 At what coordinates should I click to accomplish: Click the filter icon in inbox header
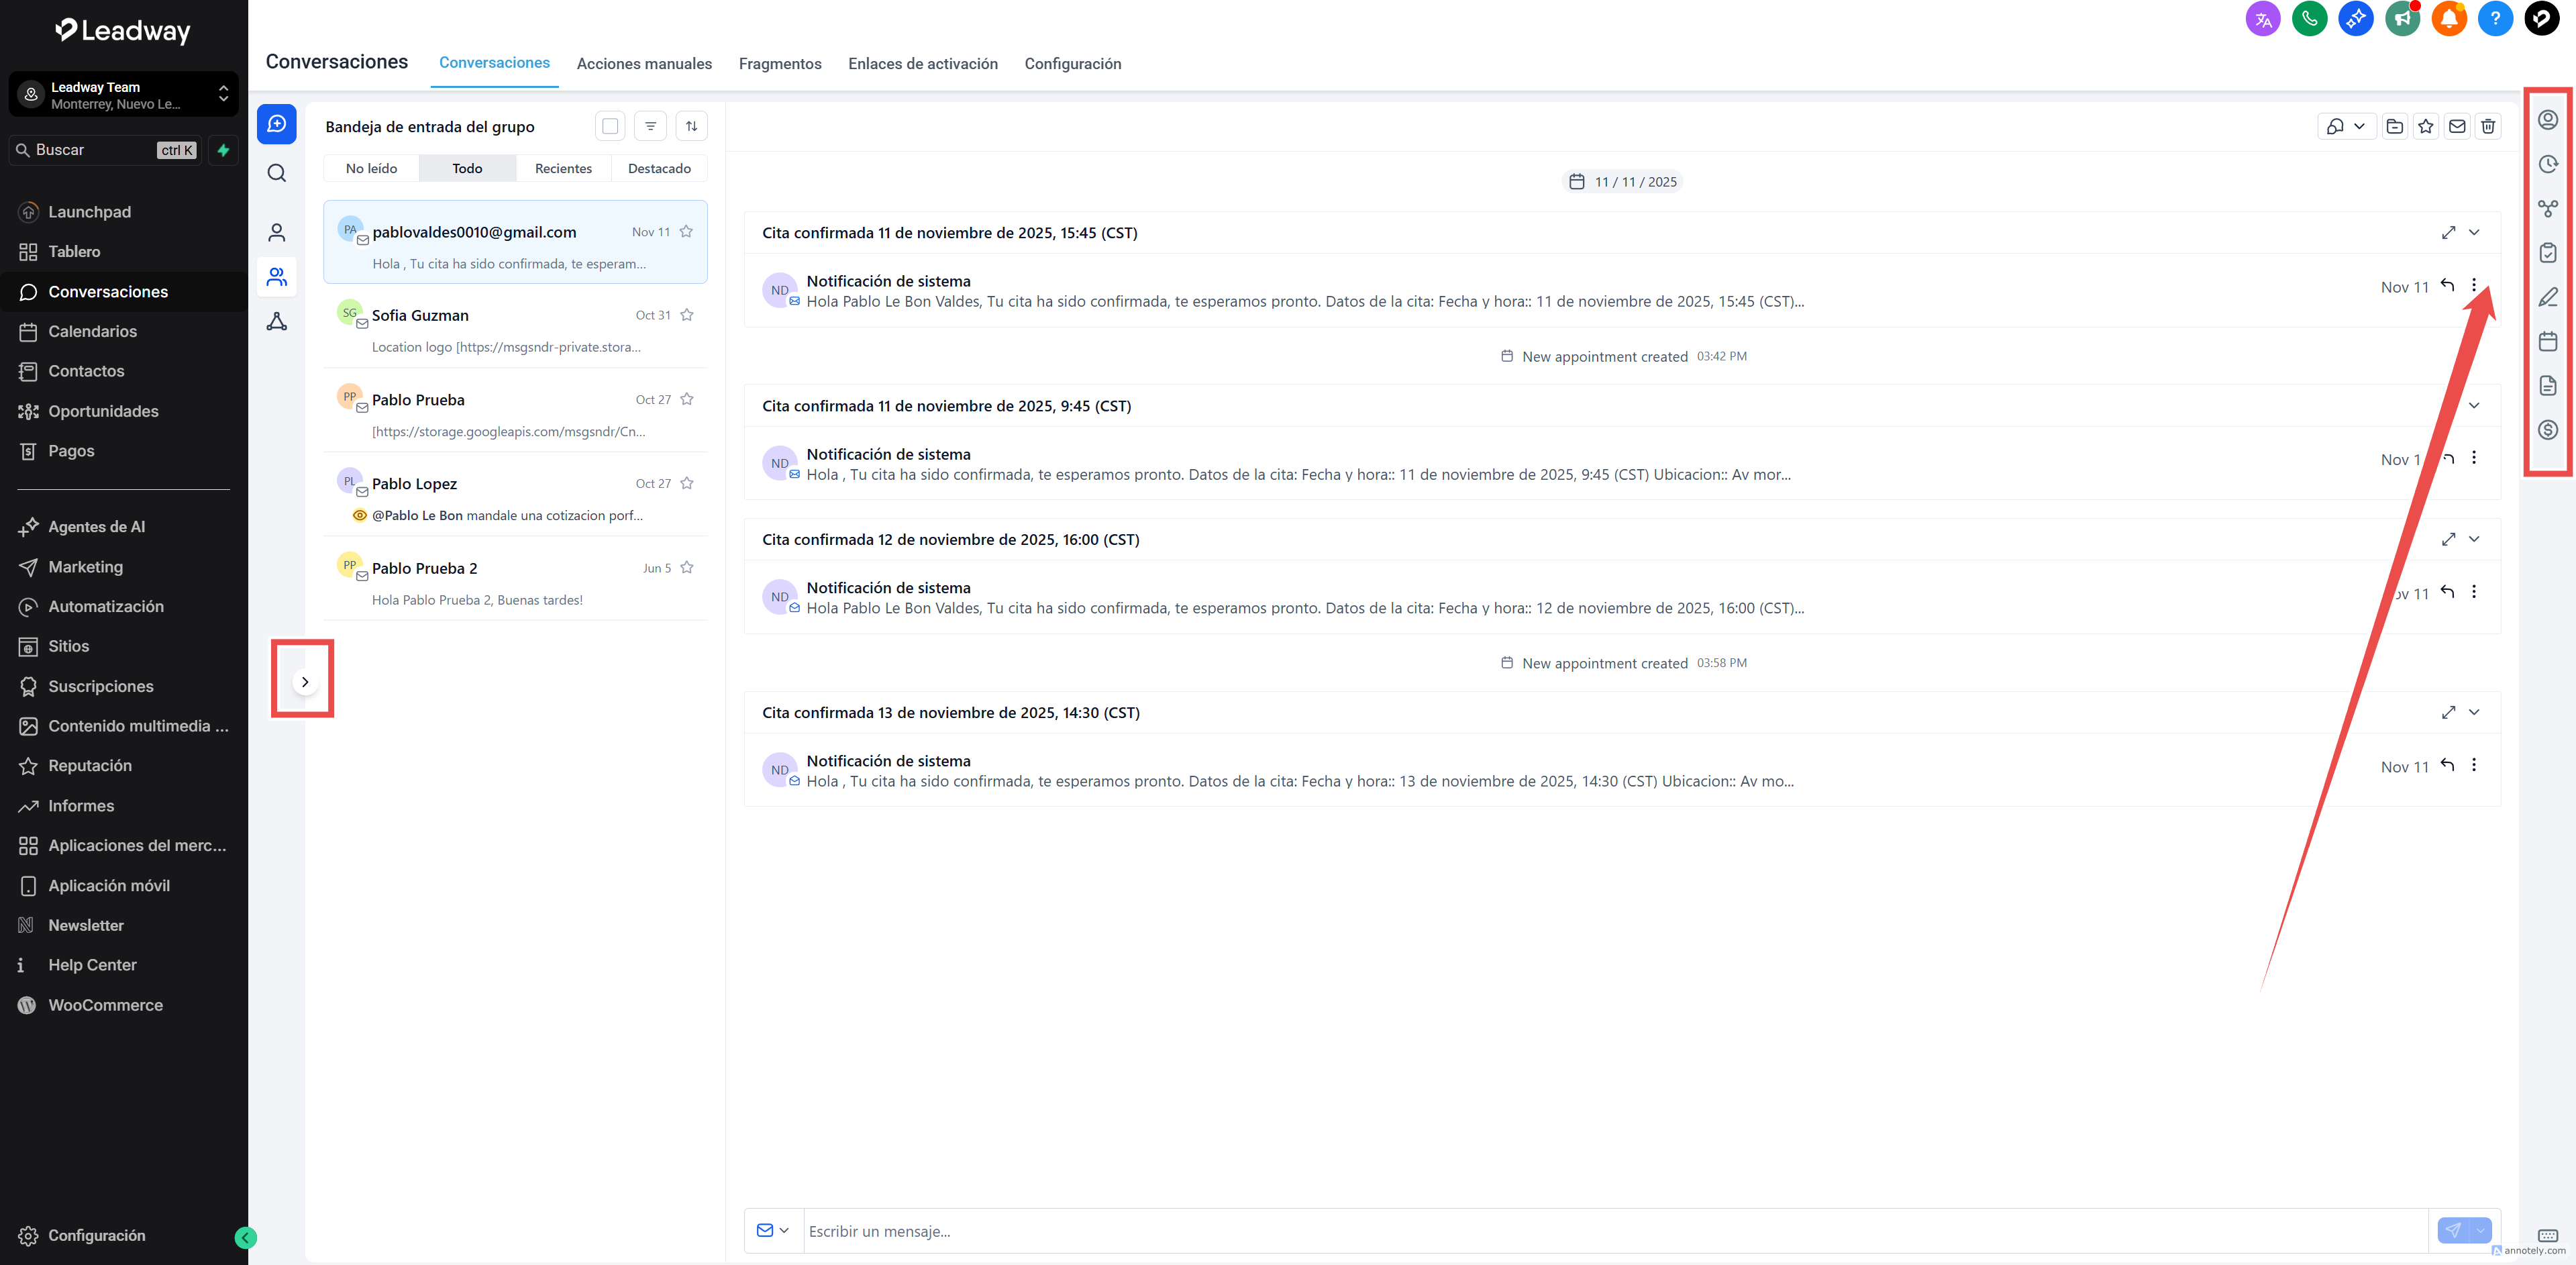pos(650,126)
